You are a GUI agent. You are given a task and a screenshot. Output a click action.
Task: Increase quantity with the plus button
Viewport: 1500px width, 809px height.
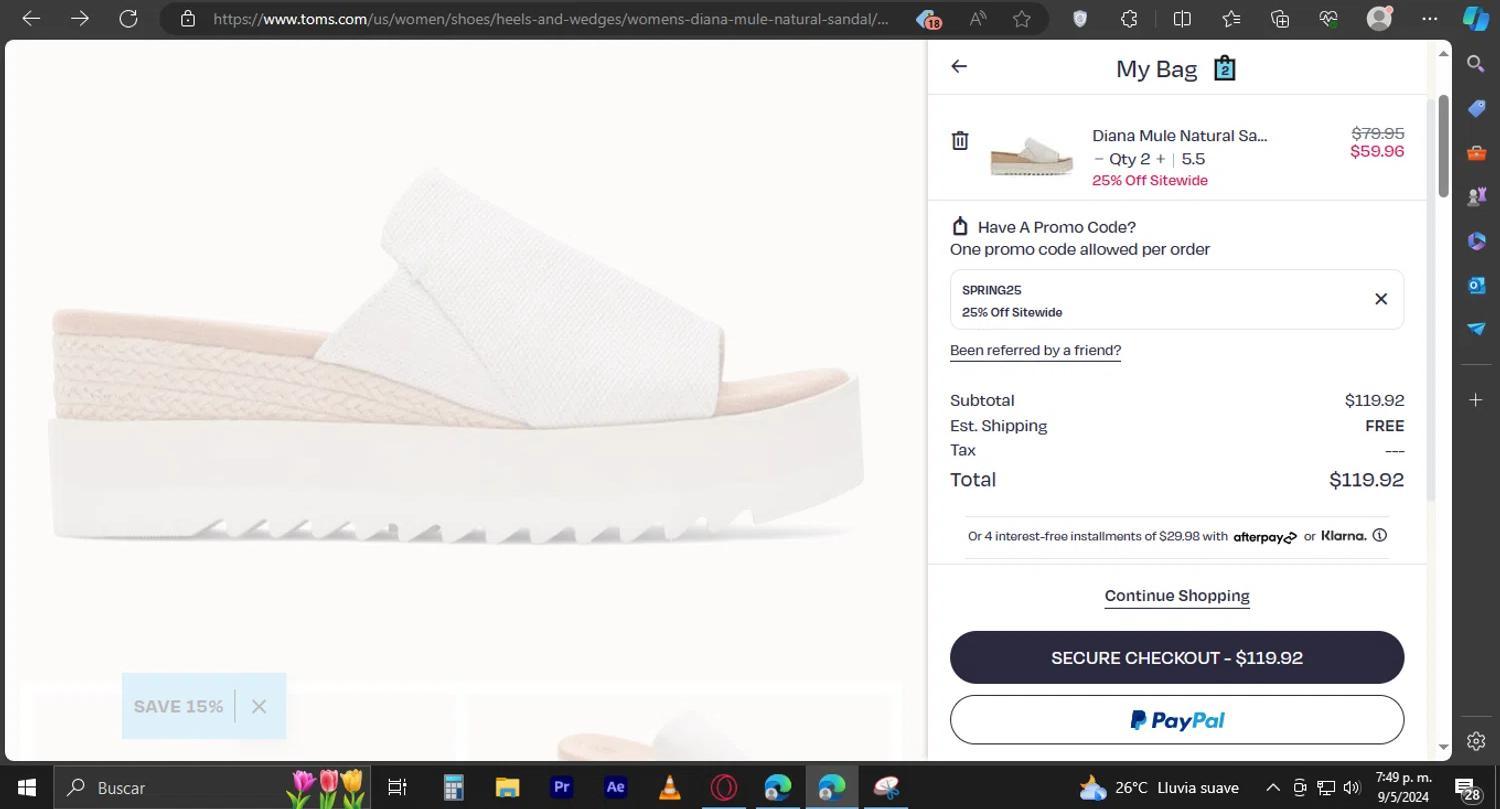pos(1160,159)
